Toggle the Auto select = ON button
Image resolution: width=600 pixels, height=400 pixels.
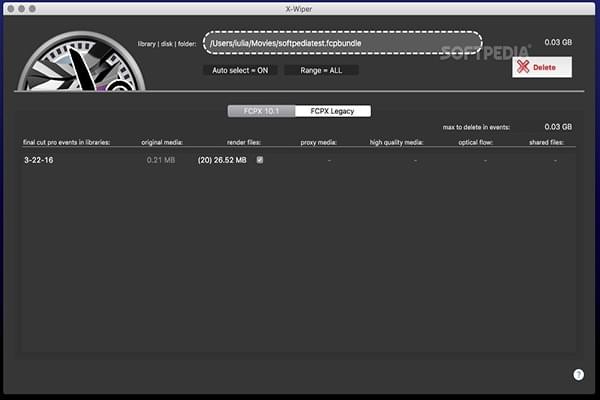240,70
